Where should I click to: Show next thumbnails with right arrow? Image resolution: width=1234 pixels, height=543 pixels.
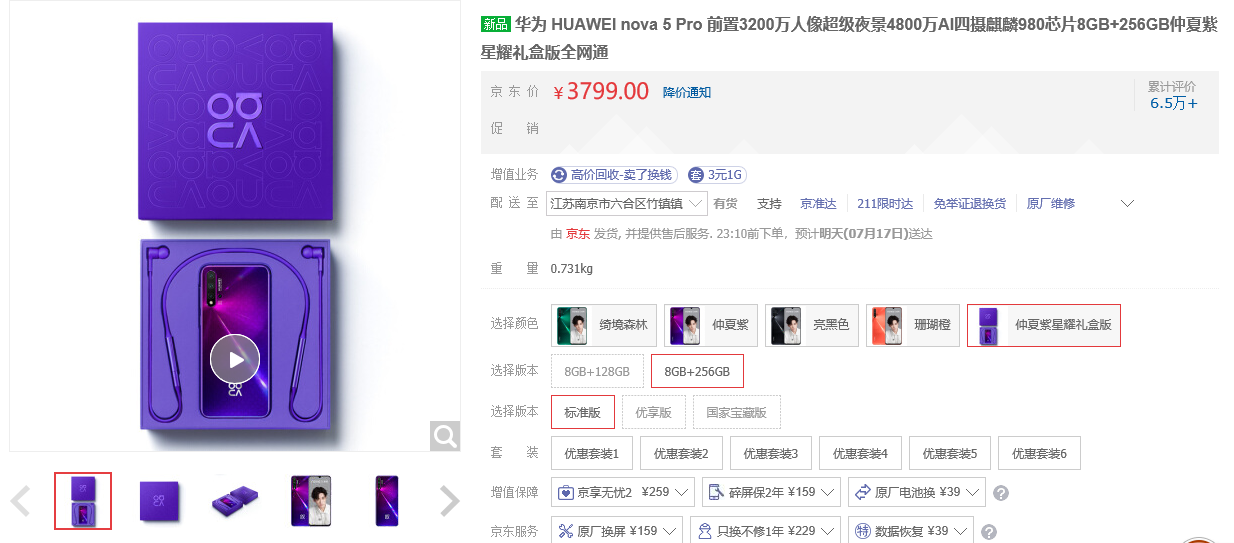coord(450,501)
